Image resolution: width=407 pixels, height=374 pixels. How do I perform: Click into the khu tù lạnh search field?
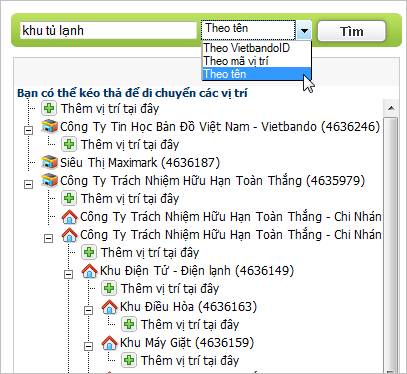(108, 31)
